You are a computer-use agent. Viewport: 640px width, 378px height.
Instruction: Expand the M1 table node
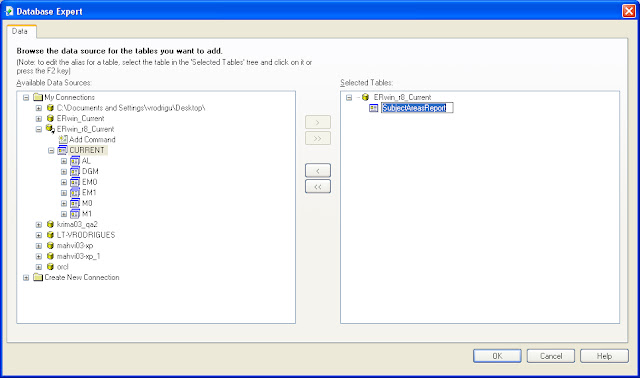pyautogui.click(x=64, y=214)
